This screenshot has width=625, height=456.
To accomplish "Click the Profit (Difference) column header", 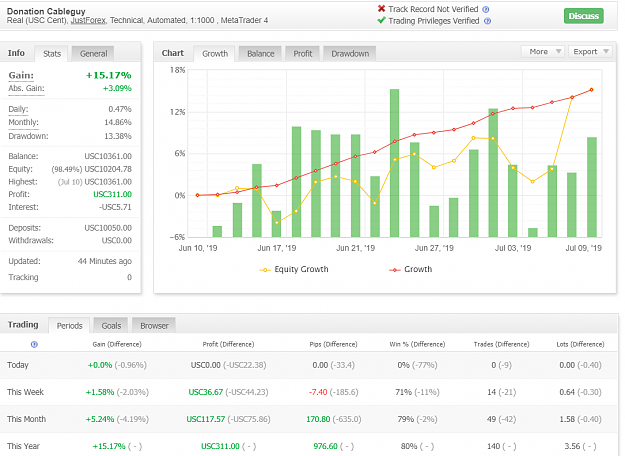I will point(228,344).
